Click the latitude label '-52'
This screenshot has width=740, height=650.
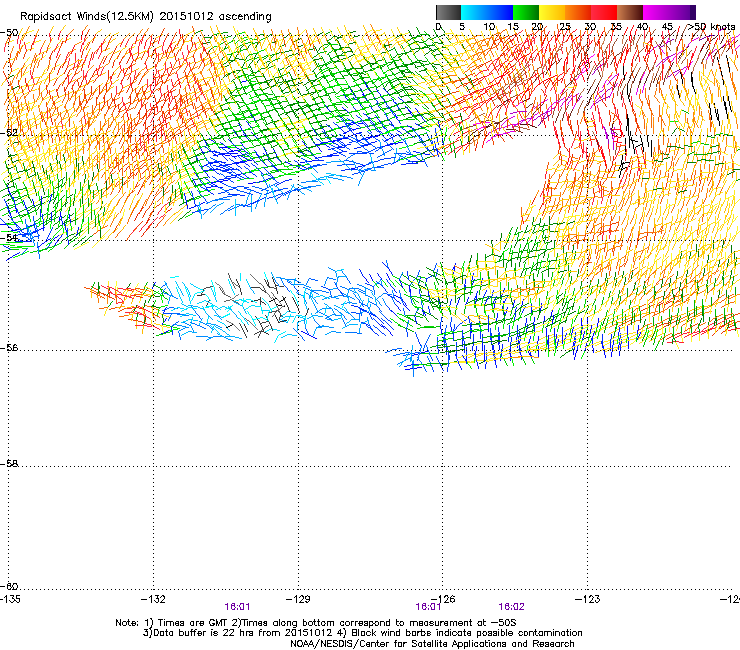tap(9, 133)
